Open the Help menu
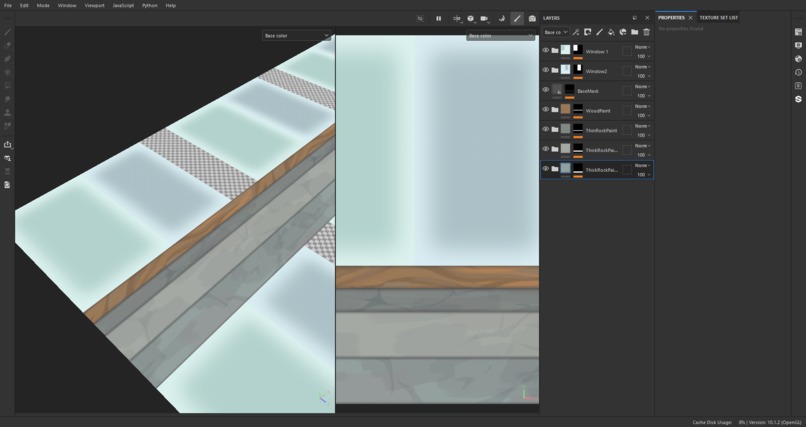The width and height of the screenshot is (806, 427). point(171,5)
